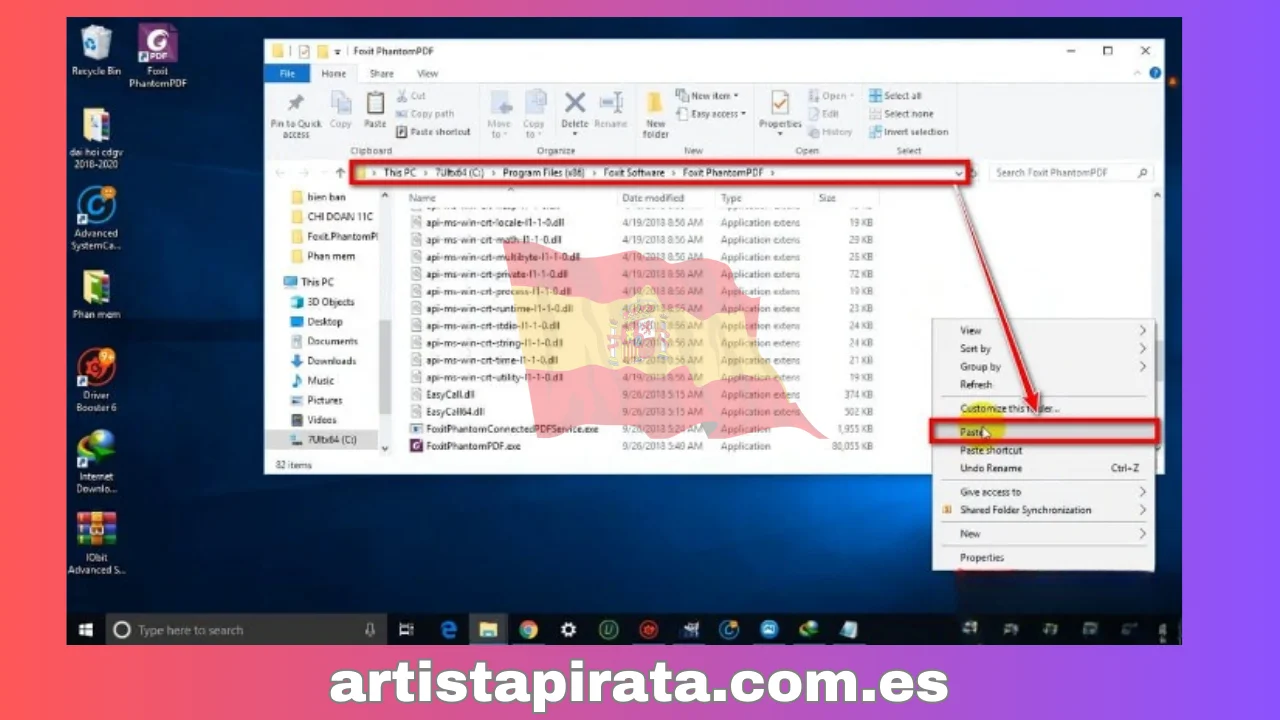
Task: Click the Copy icon in Clipboard group
Action: click(341, 110)
